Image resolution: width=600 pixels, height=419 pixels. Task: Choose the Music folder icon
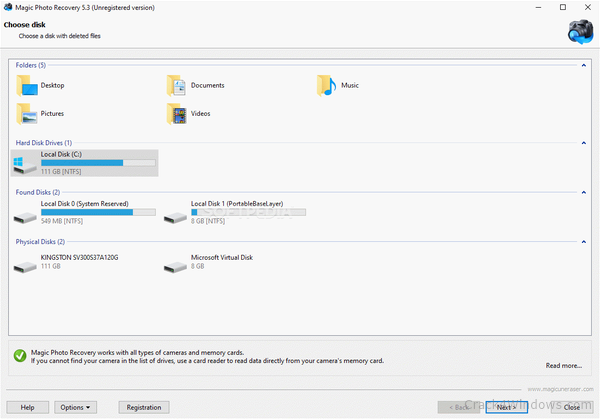326,85
